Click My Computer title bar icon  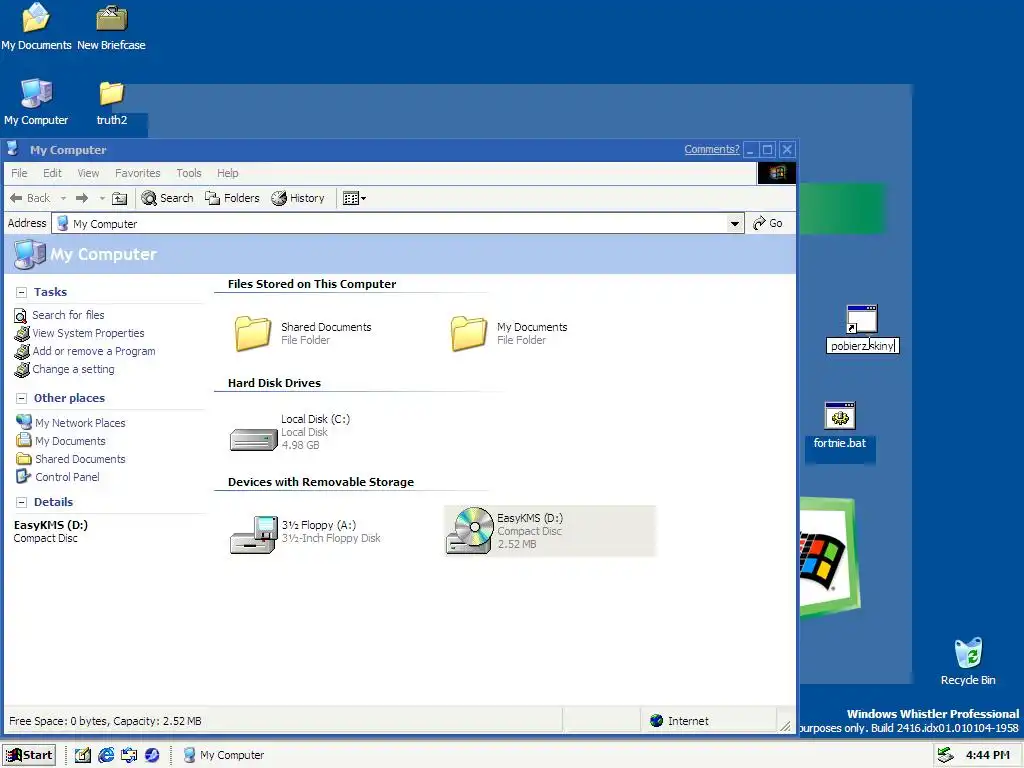[x=12, y=150]
